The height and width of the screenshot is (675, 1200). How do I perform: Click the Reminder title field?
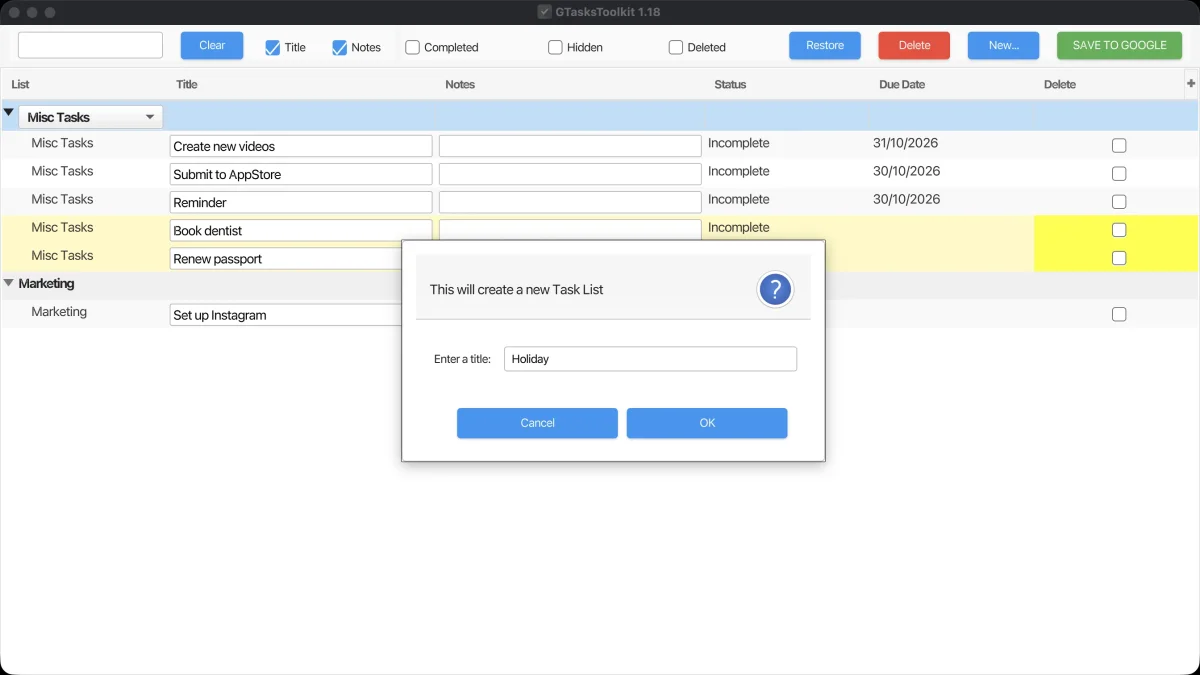click(301, 202)
